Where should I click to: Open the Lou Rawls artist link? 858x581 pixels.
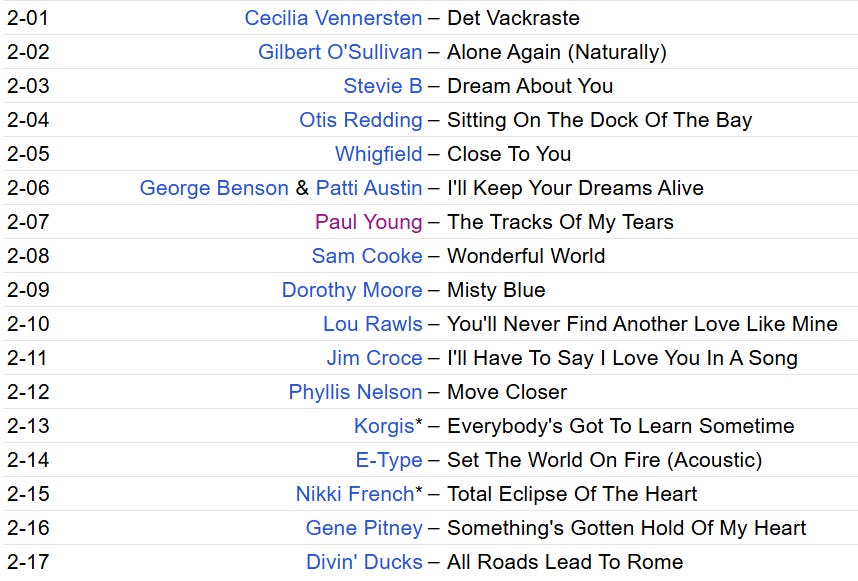tap(373, 324)
